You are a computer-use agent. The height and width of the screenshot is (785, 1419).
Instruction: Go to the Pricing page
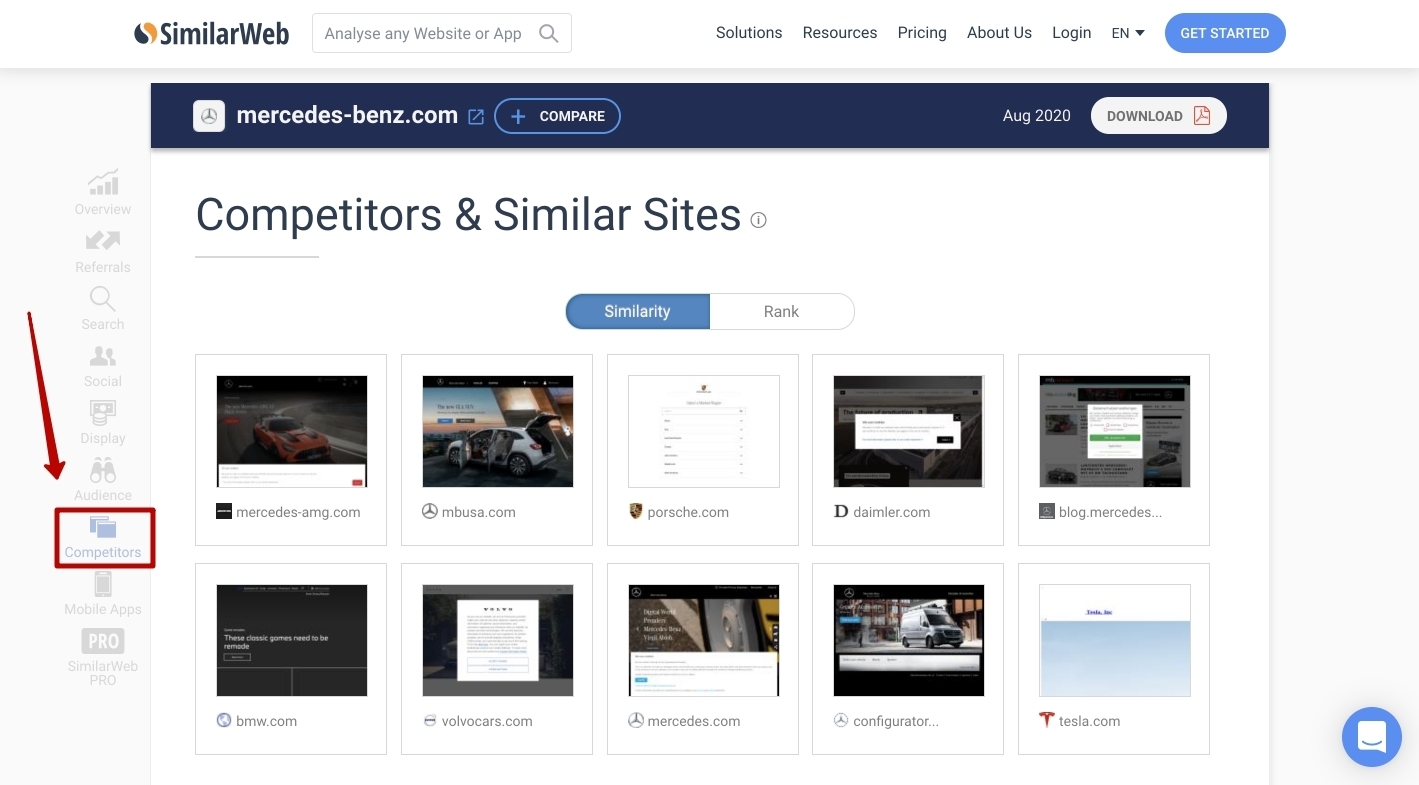tap(922, 33)
